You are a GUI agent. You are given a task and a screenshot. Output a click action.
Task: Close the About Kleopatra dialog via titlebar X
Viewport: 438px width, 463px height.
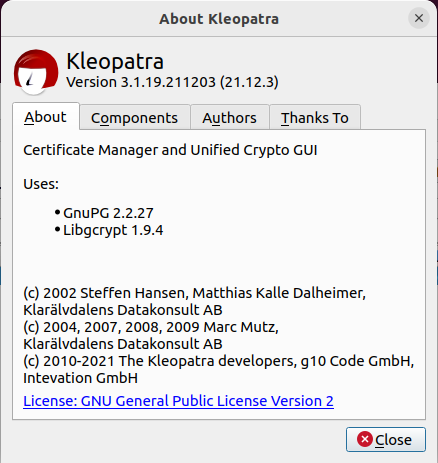click(419, 18)
